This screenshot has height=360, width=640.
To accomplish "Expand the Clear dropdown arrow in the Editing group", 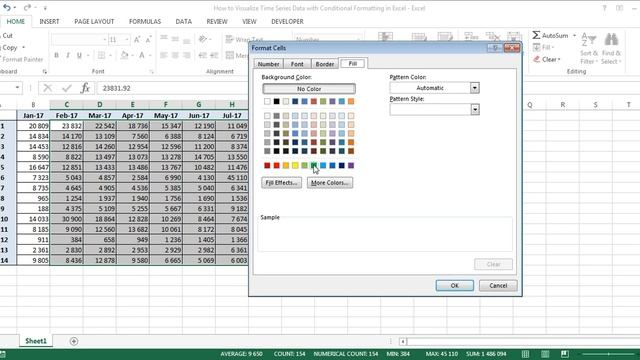I will [x=559, y=60].
